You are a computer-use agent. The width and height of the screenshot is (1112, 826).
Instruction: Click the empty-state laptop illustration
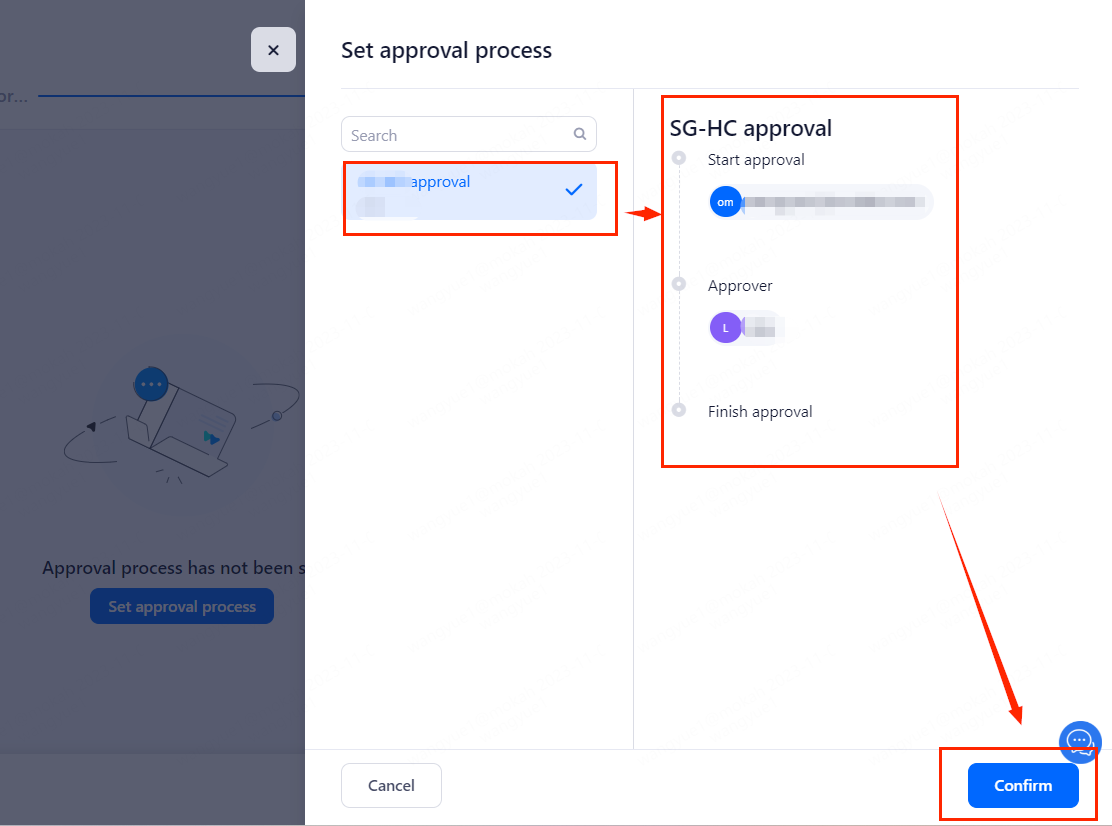point(180,425)
